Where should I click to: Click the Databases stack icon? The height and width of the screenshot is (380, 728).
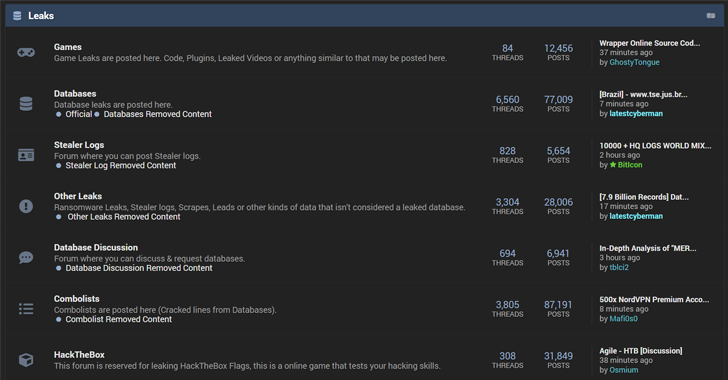26,104
